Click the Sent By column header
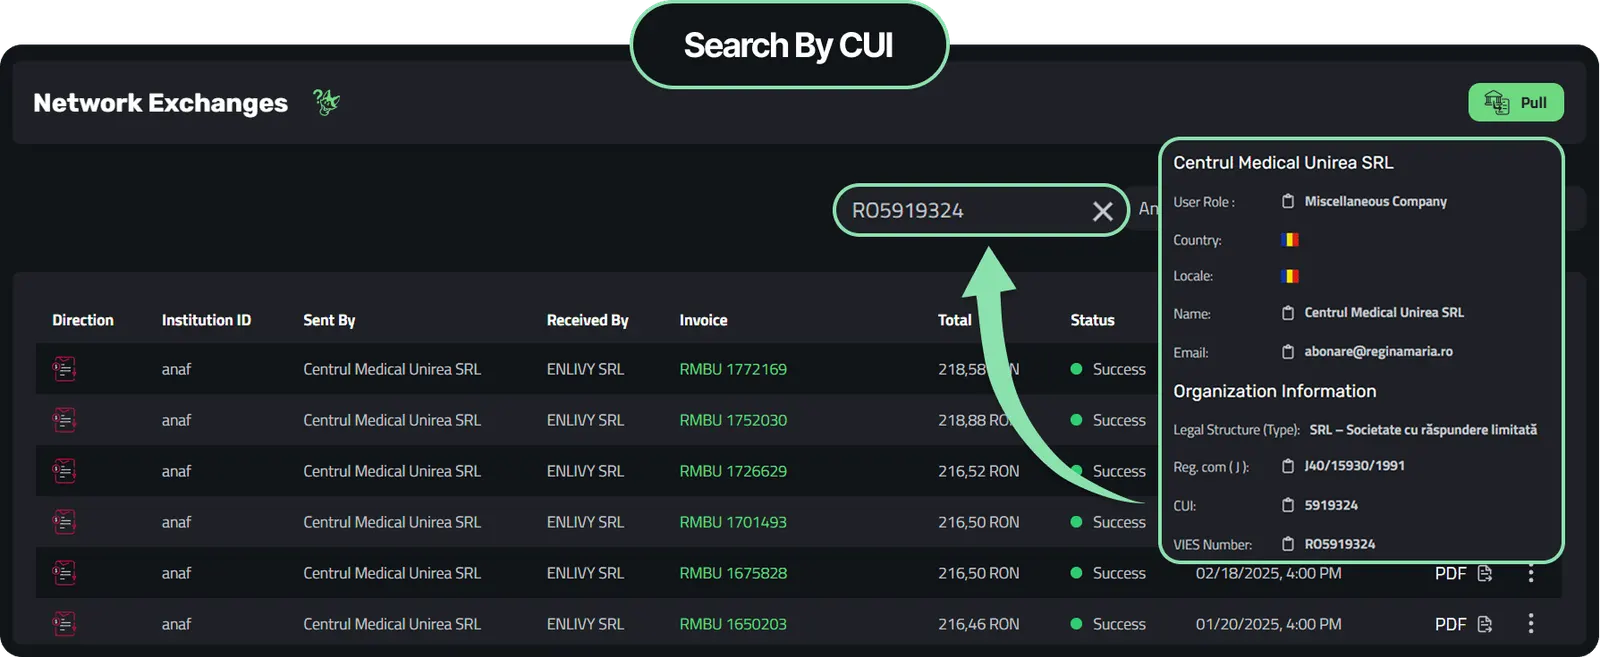This screenshot has height=657, width=1600. [x=329, y=320]
